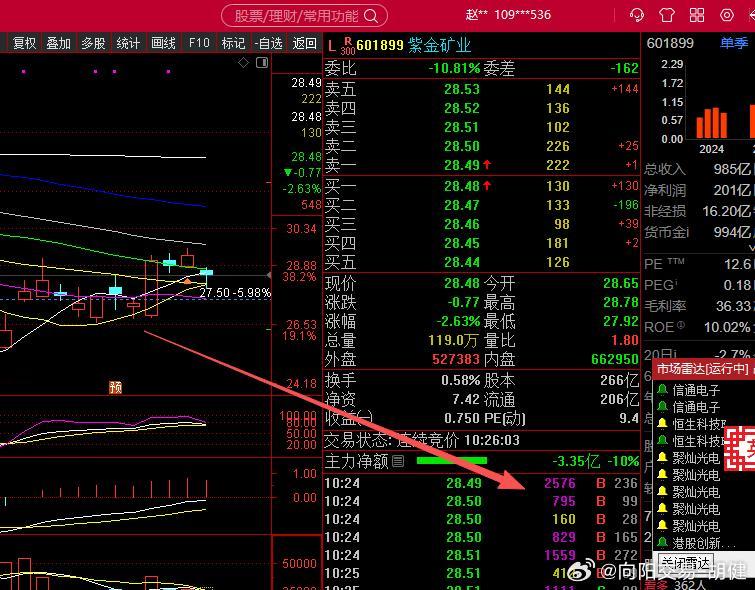Image resolution: width=755 pixels, height=590 pixels.
Task: Open the 多股 view
Action: coord(93,43)
